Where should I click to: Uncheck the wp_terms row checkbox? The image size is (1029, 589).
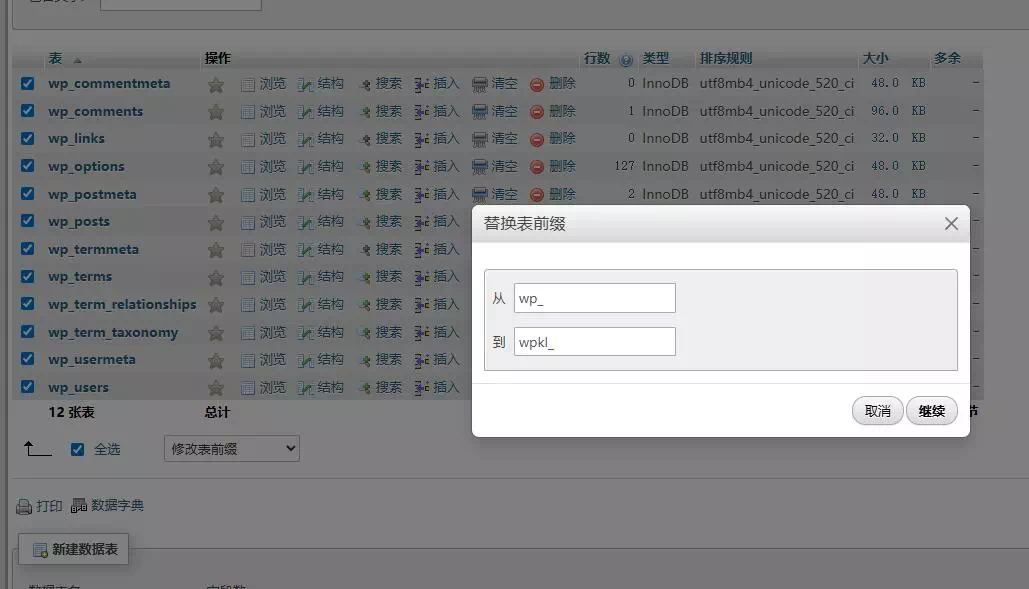(x=28, y=276)
